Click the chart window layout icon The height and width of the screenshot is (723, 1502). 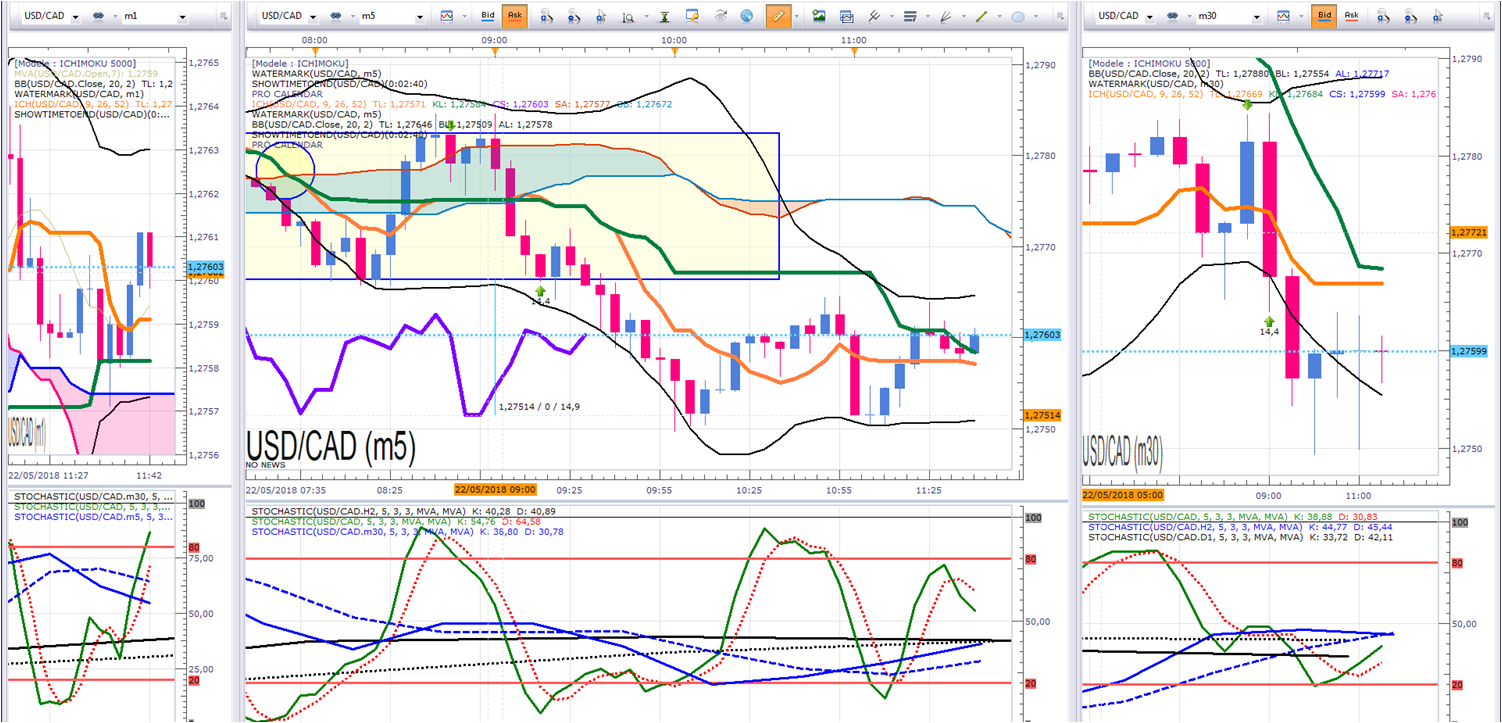pyautogui.click(x=846, y=16)
